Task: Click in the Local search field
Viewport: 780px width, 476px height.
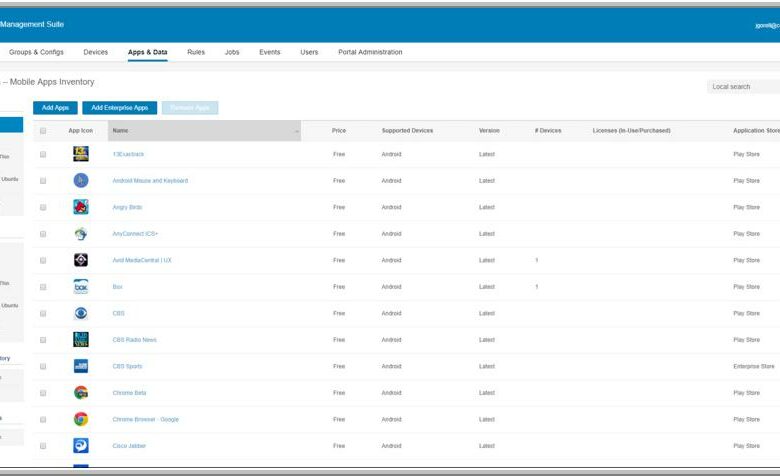Action: 744,87
